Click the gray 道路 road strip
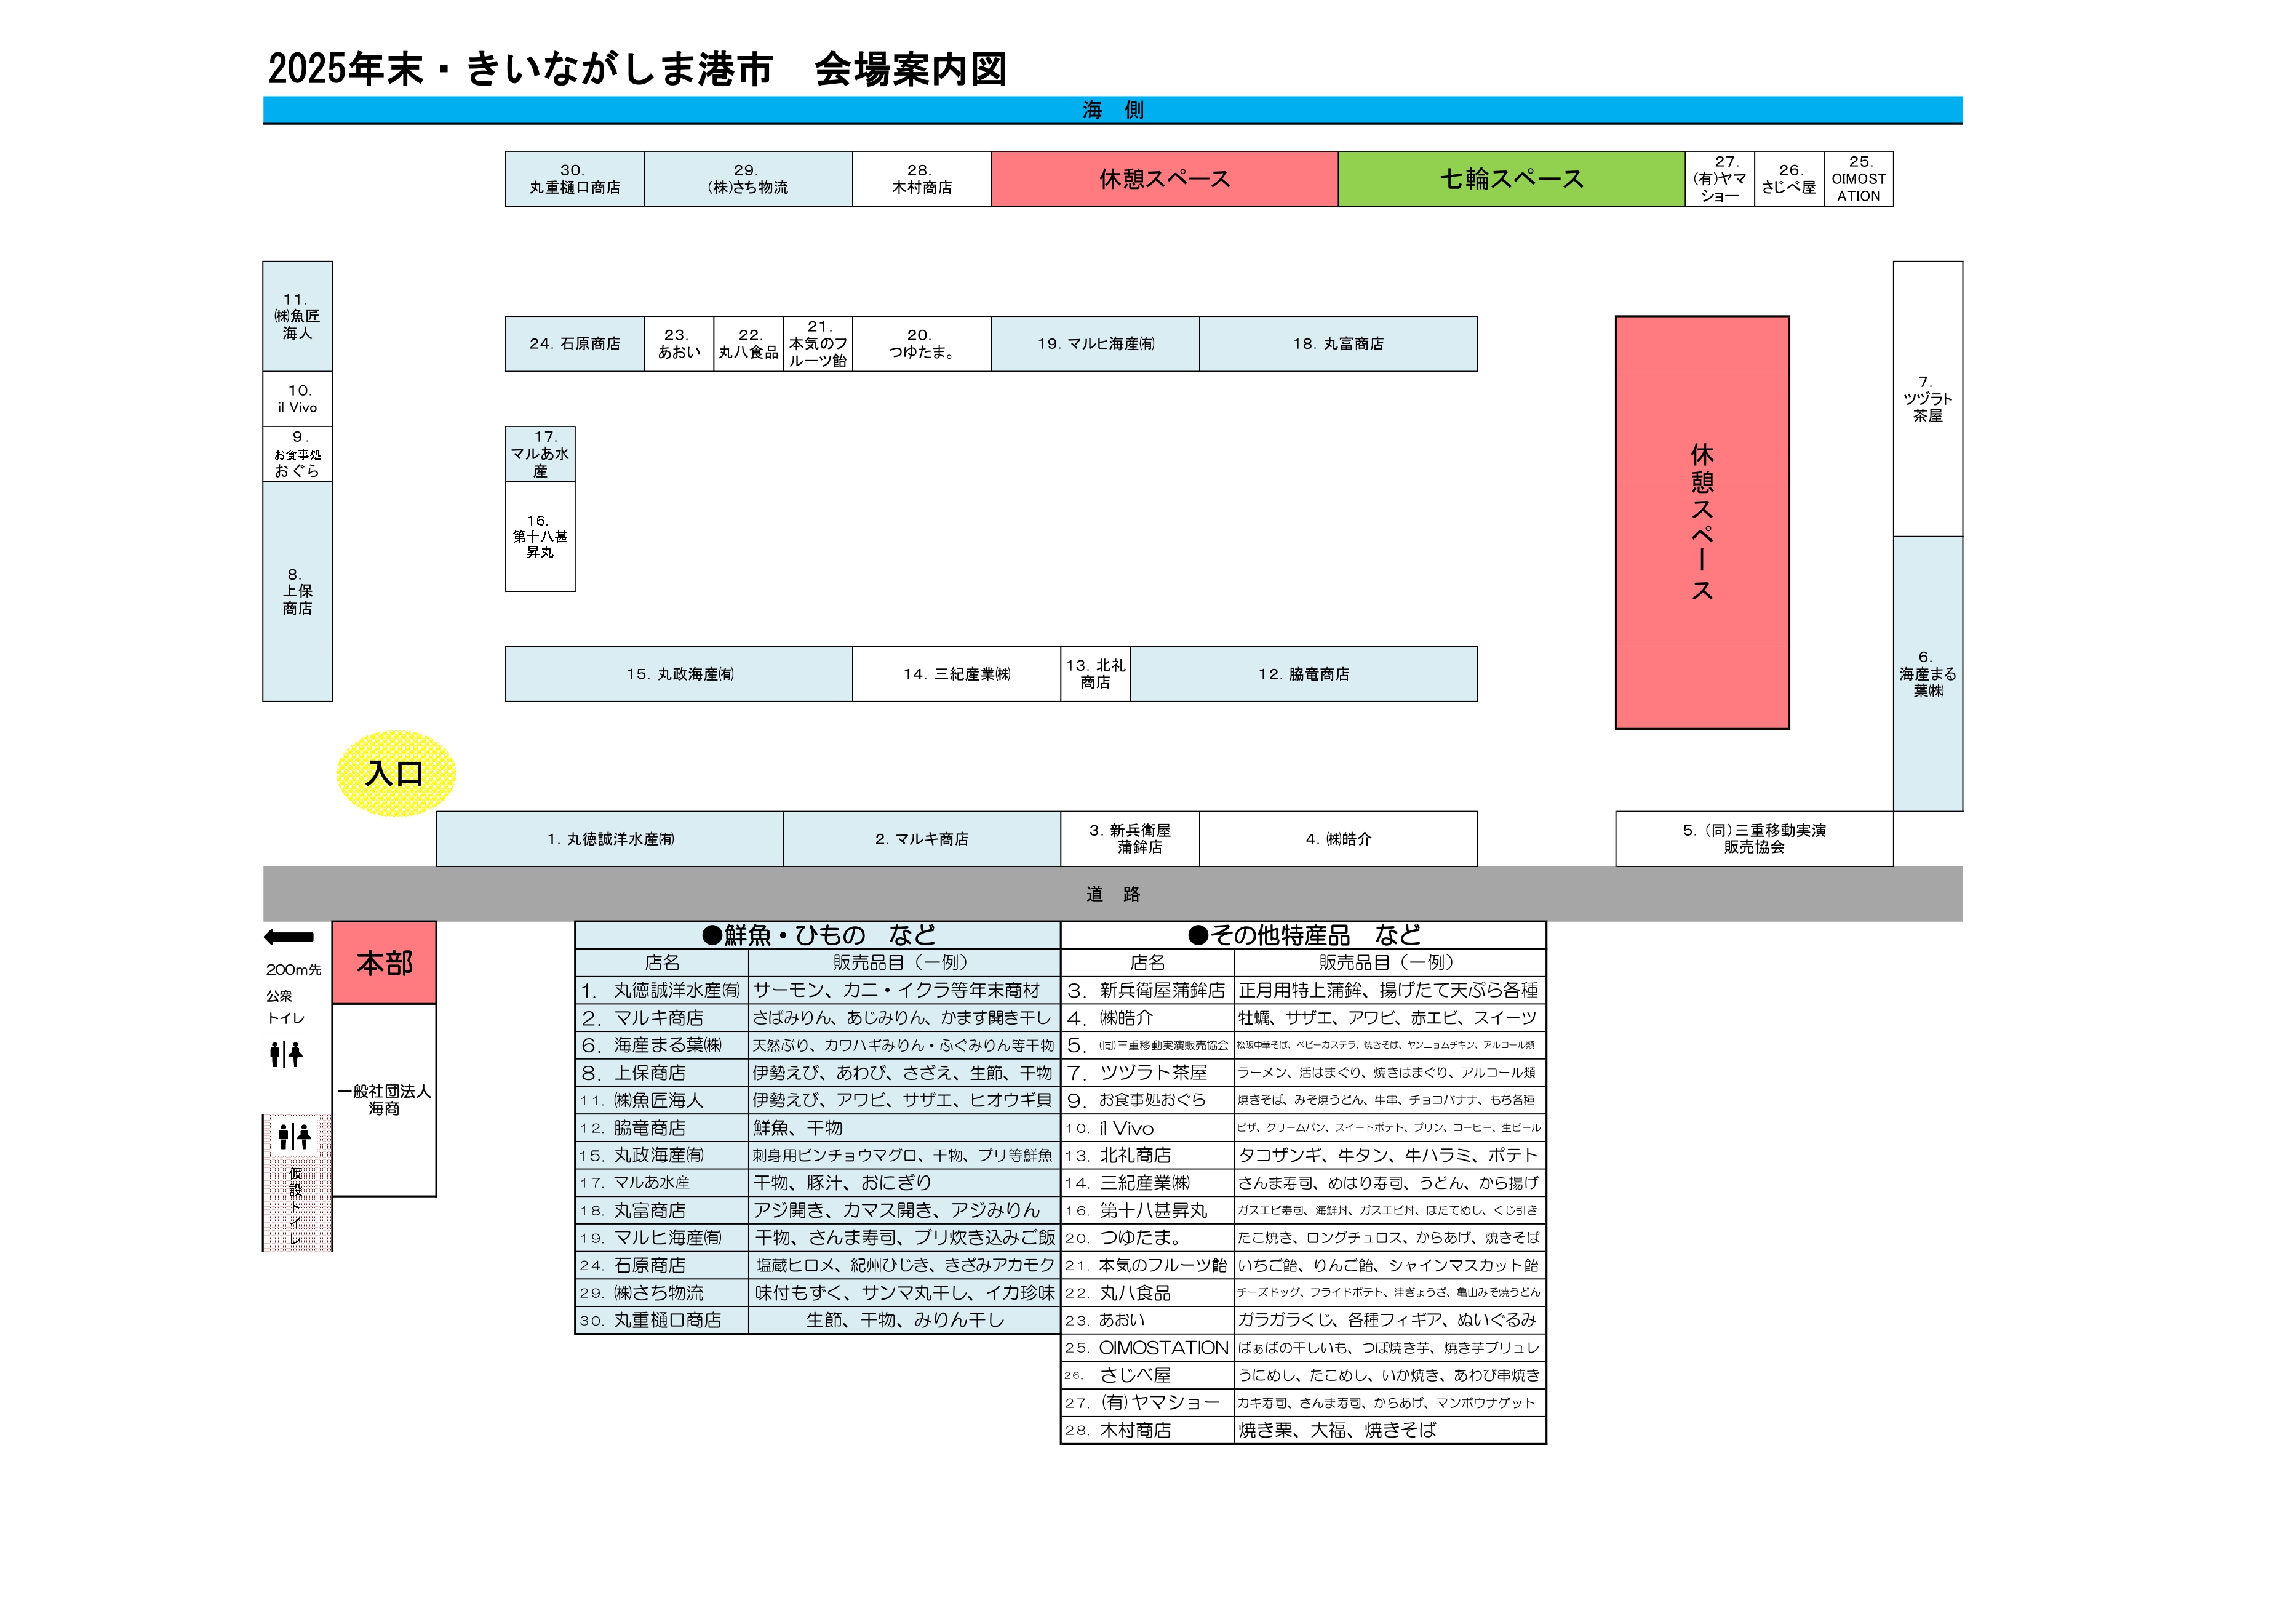 point(1112,894)
